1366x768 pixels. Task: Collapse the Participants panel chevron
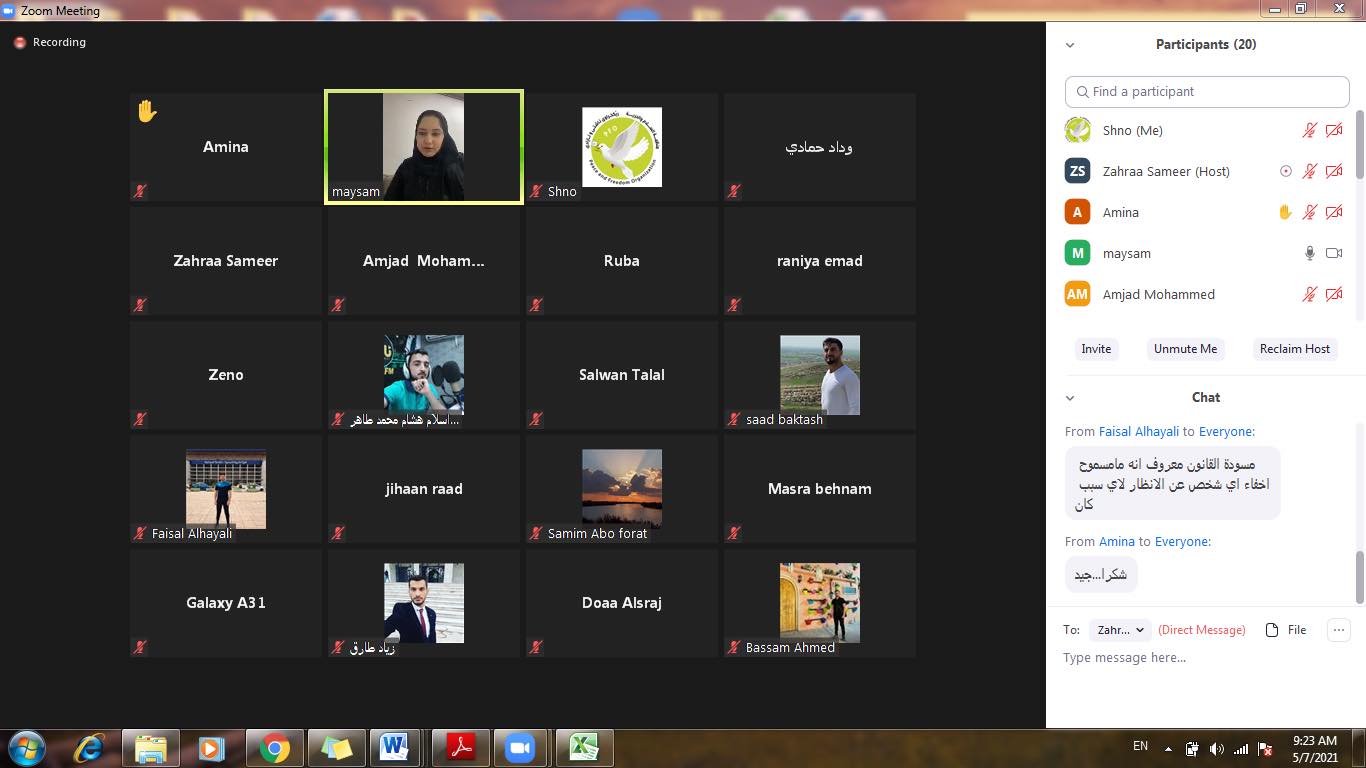1070,45
